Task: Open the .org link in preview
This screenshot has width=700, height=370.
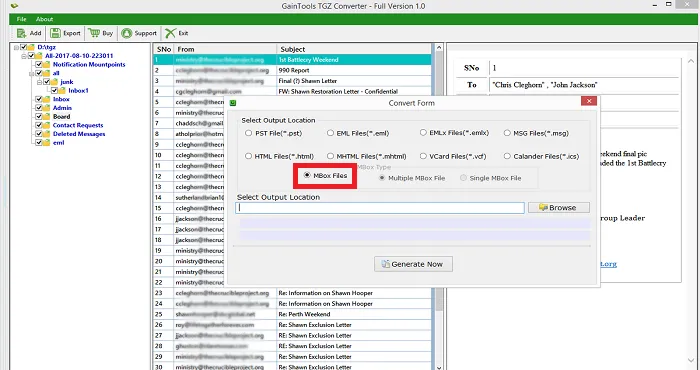Action: point(608,264)
